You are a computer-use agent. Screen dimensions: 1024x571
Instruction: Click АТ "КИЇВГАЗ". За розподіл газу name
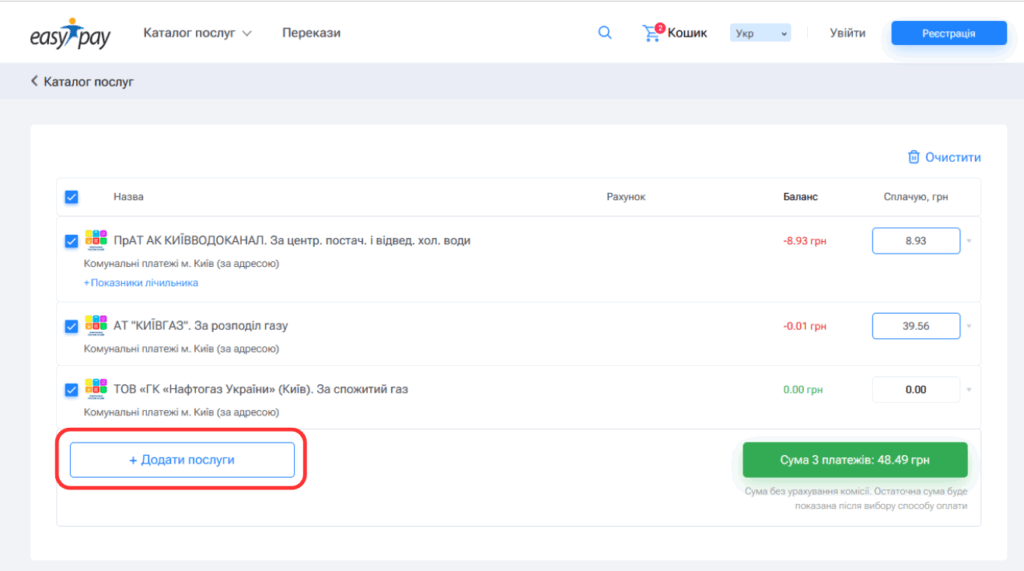(x=200, y=325)
